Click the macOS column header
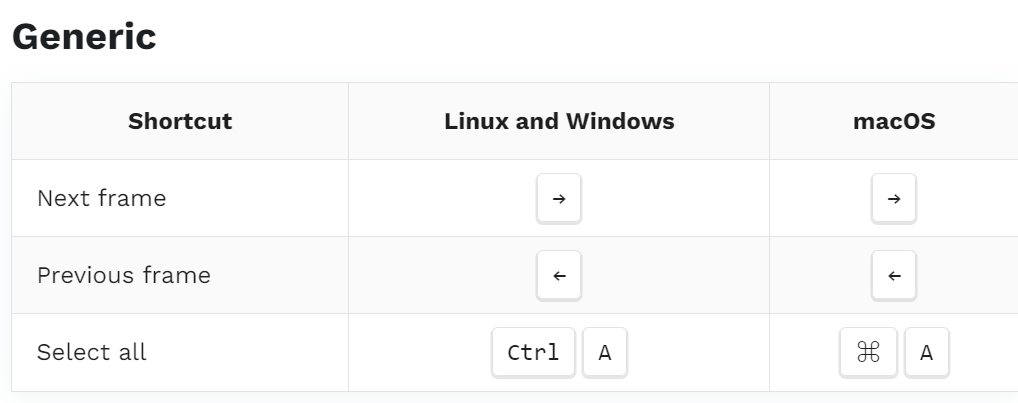Image resolution: width=1018 pixels, height=403 pixels. 894,121
